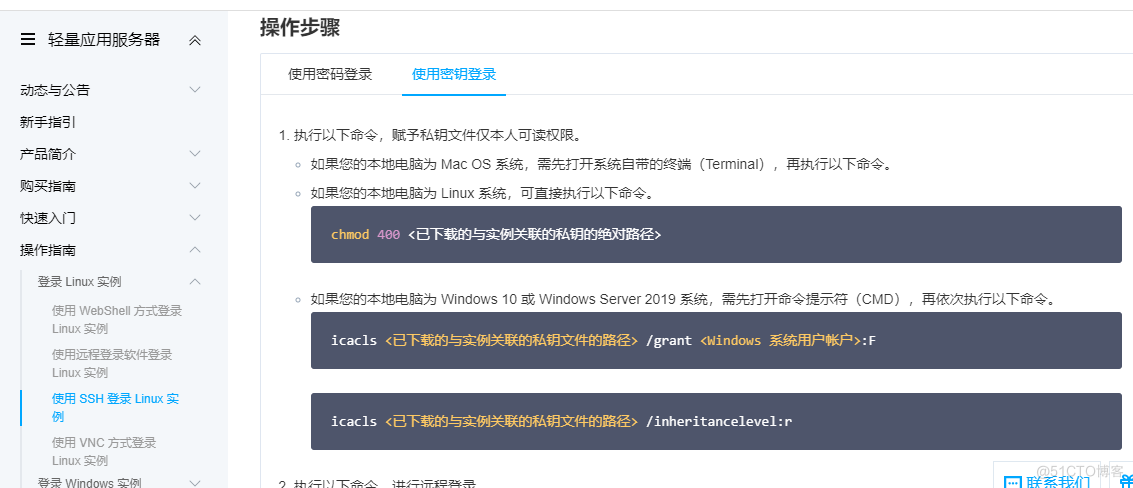Viewport: 1133px width, 488px height.
Task: Click the 登录 Windows 实例 tree item
Action: coord(90,483)
